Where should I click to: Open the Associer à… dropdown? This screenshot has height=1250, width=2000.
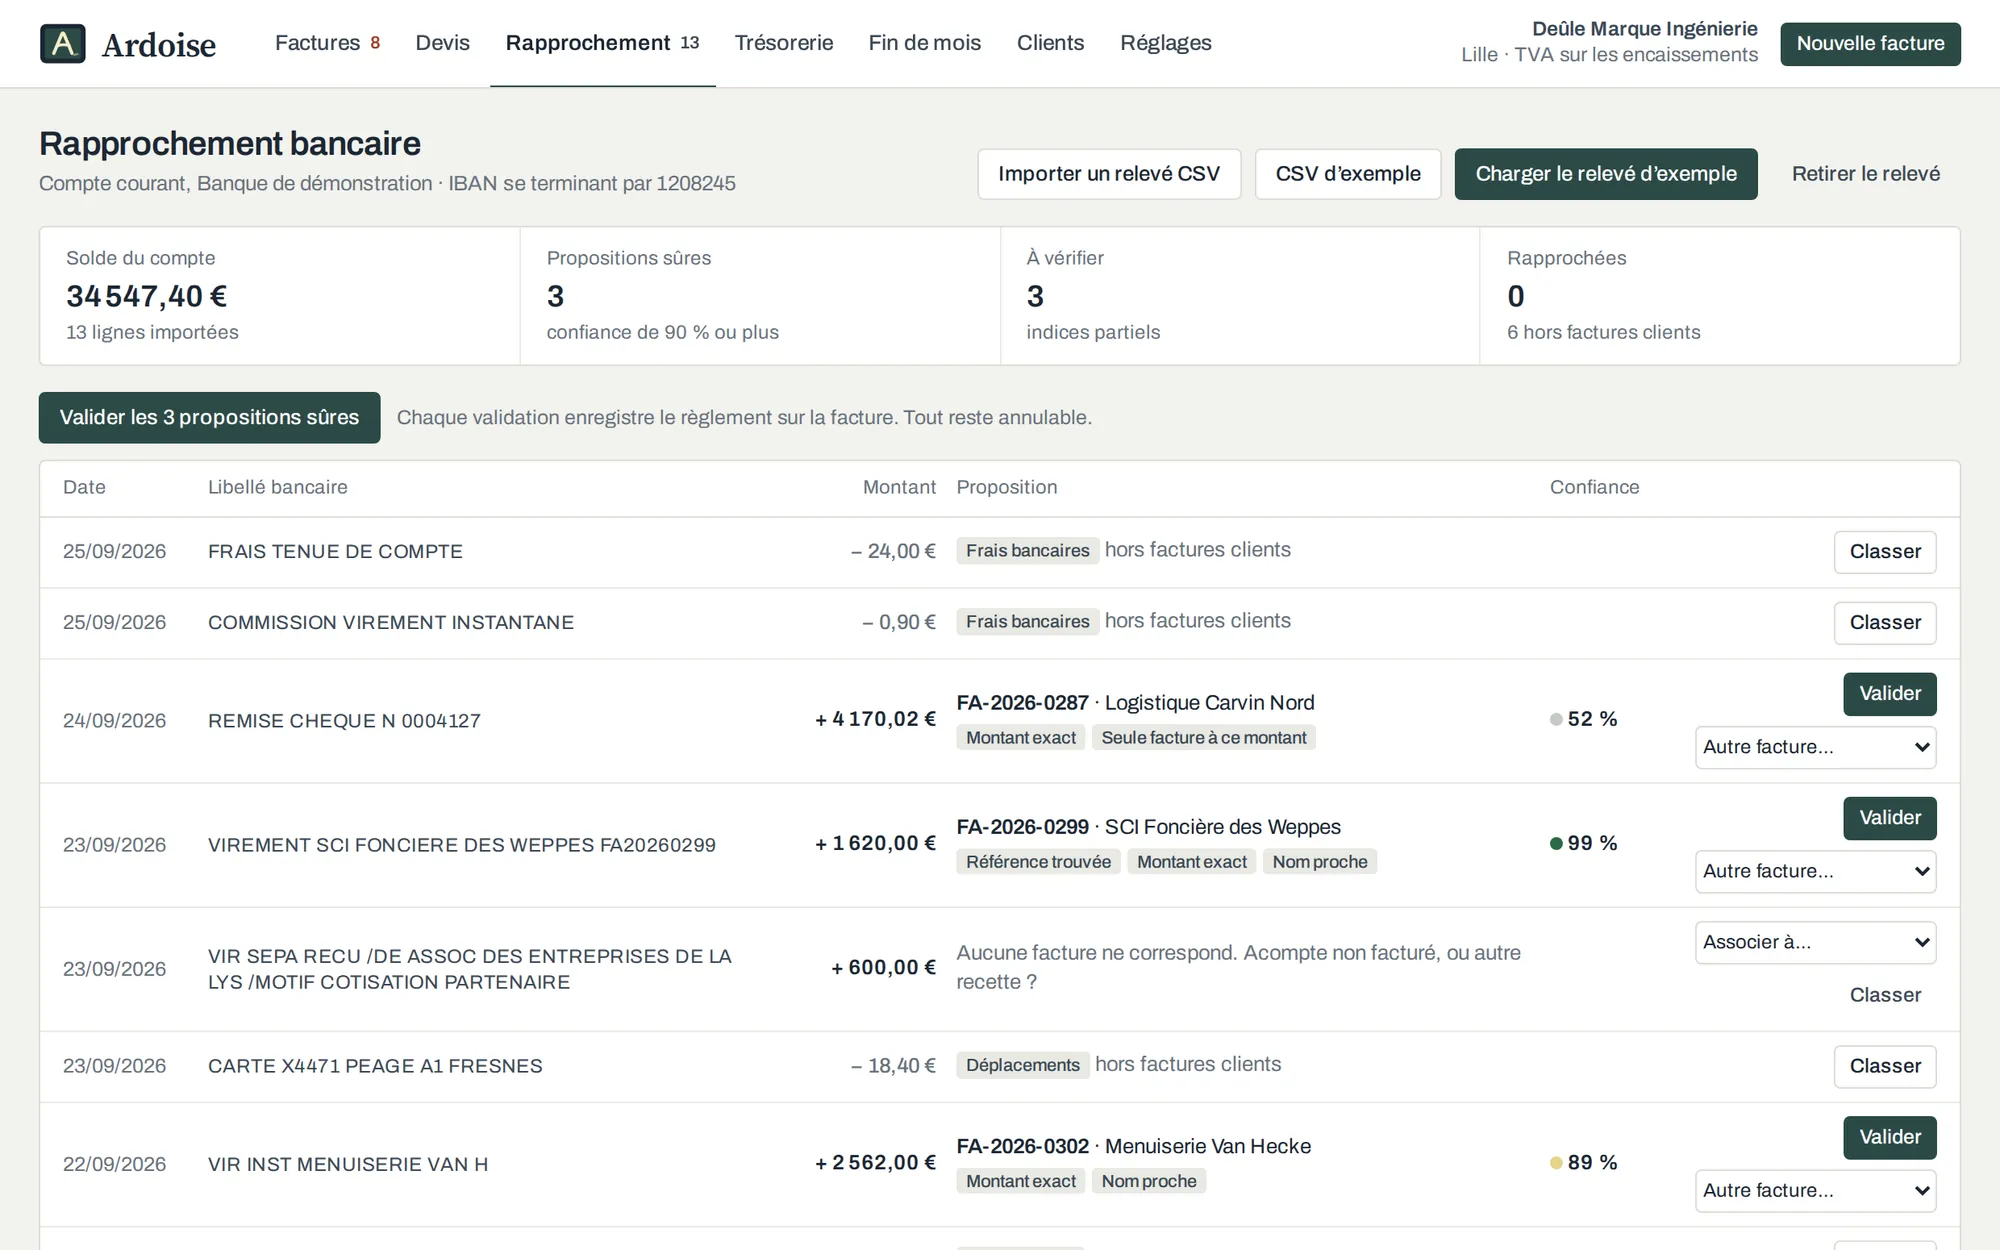(x=1816, y=943)
